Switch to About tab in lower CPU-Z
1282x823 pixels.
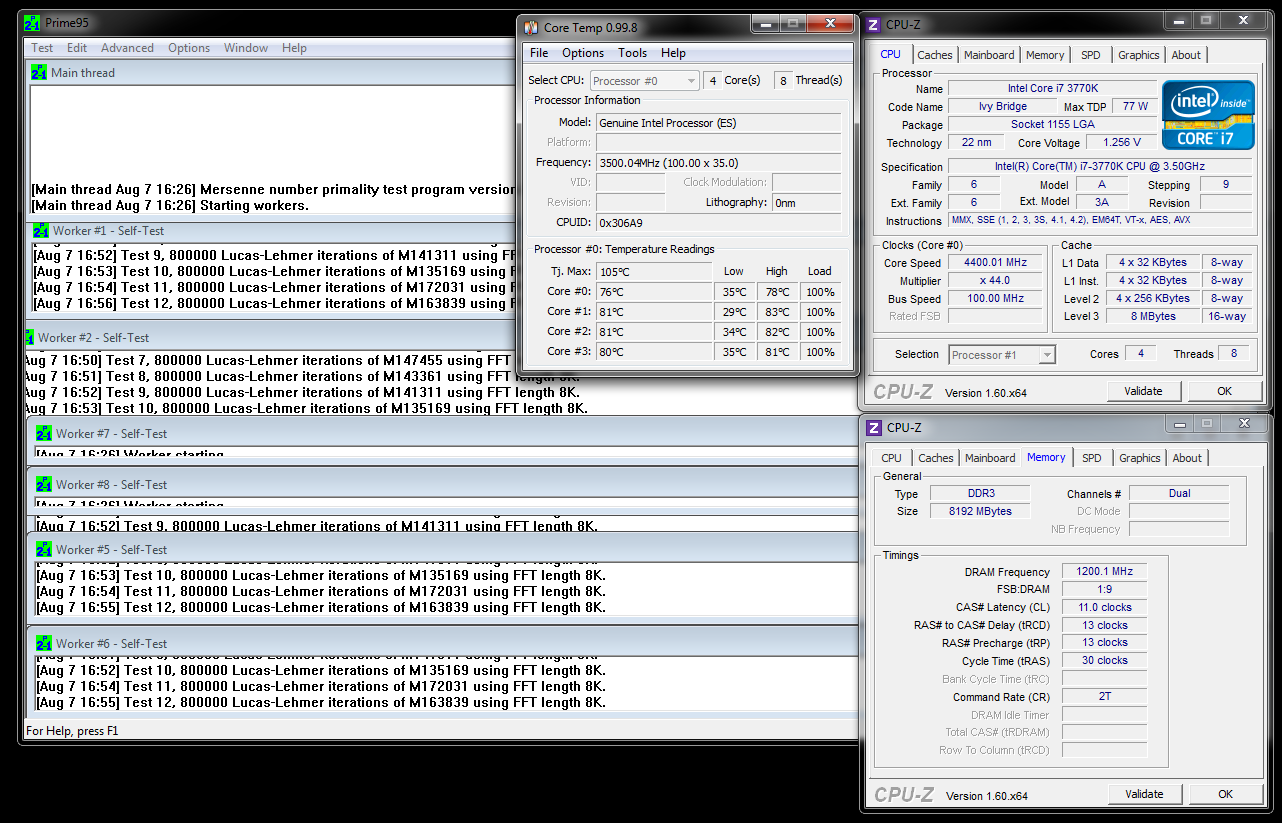[x=1187, y=458]
